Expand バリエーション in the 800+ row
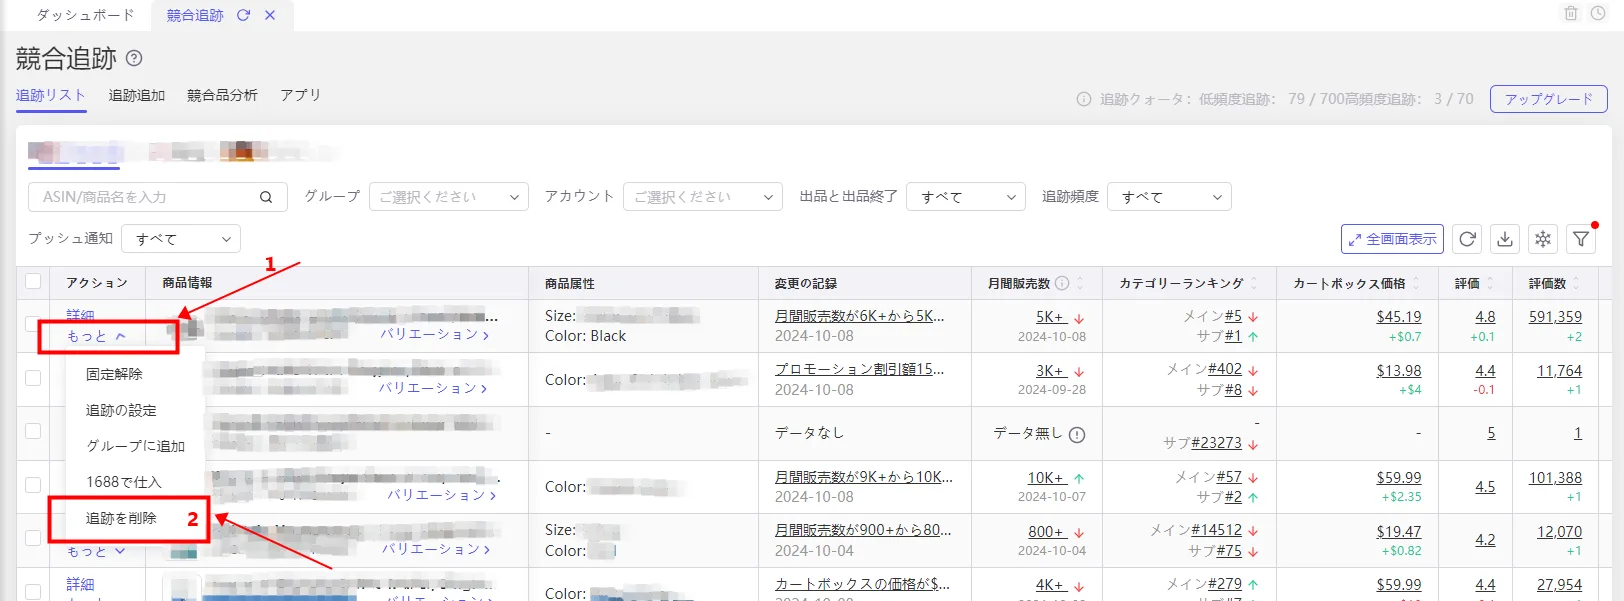Image resolution: width=1624 pixels, height=601 pixels. click(435, 549)
